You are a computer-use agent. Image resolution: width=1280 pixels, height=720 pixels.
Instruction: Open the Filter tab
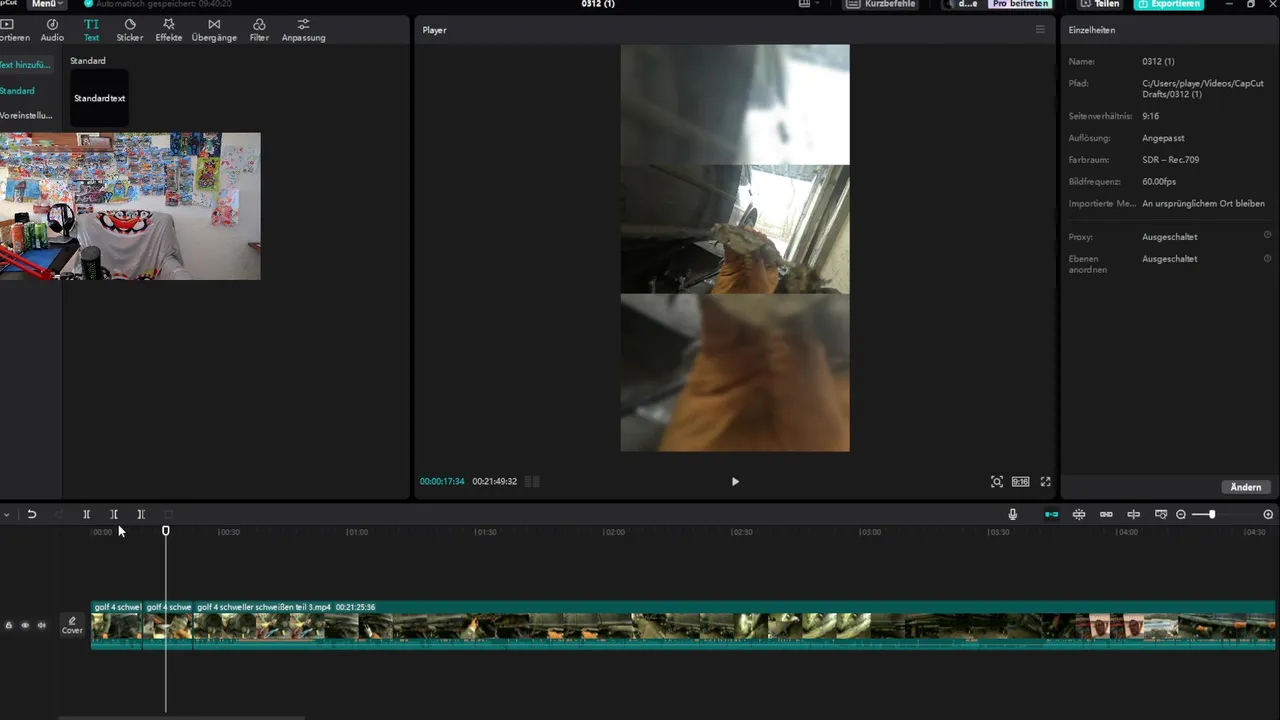pos(259,30)
